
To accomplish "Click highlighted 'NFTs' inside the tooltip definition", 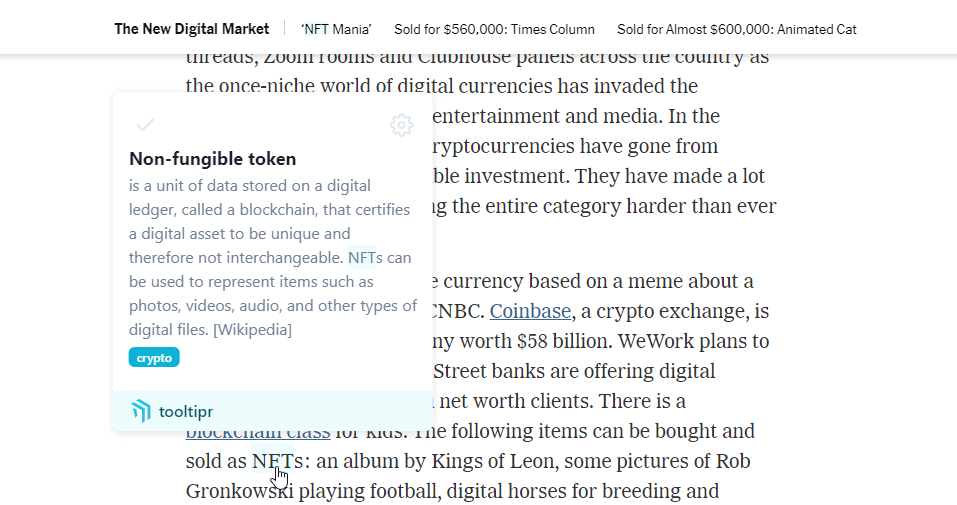I will 362,258.
